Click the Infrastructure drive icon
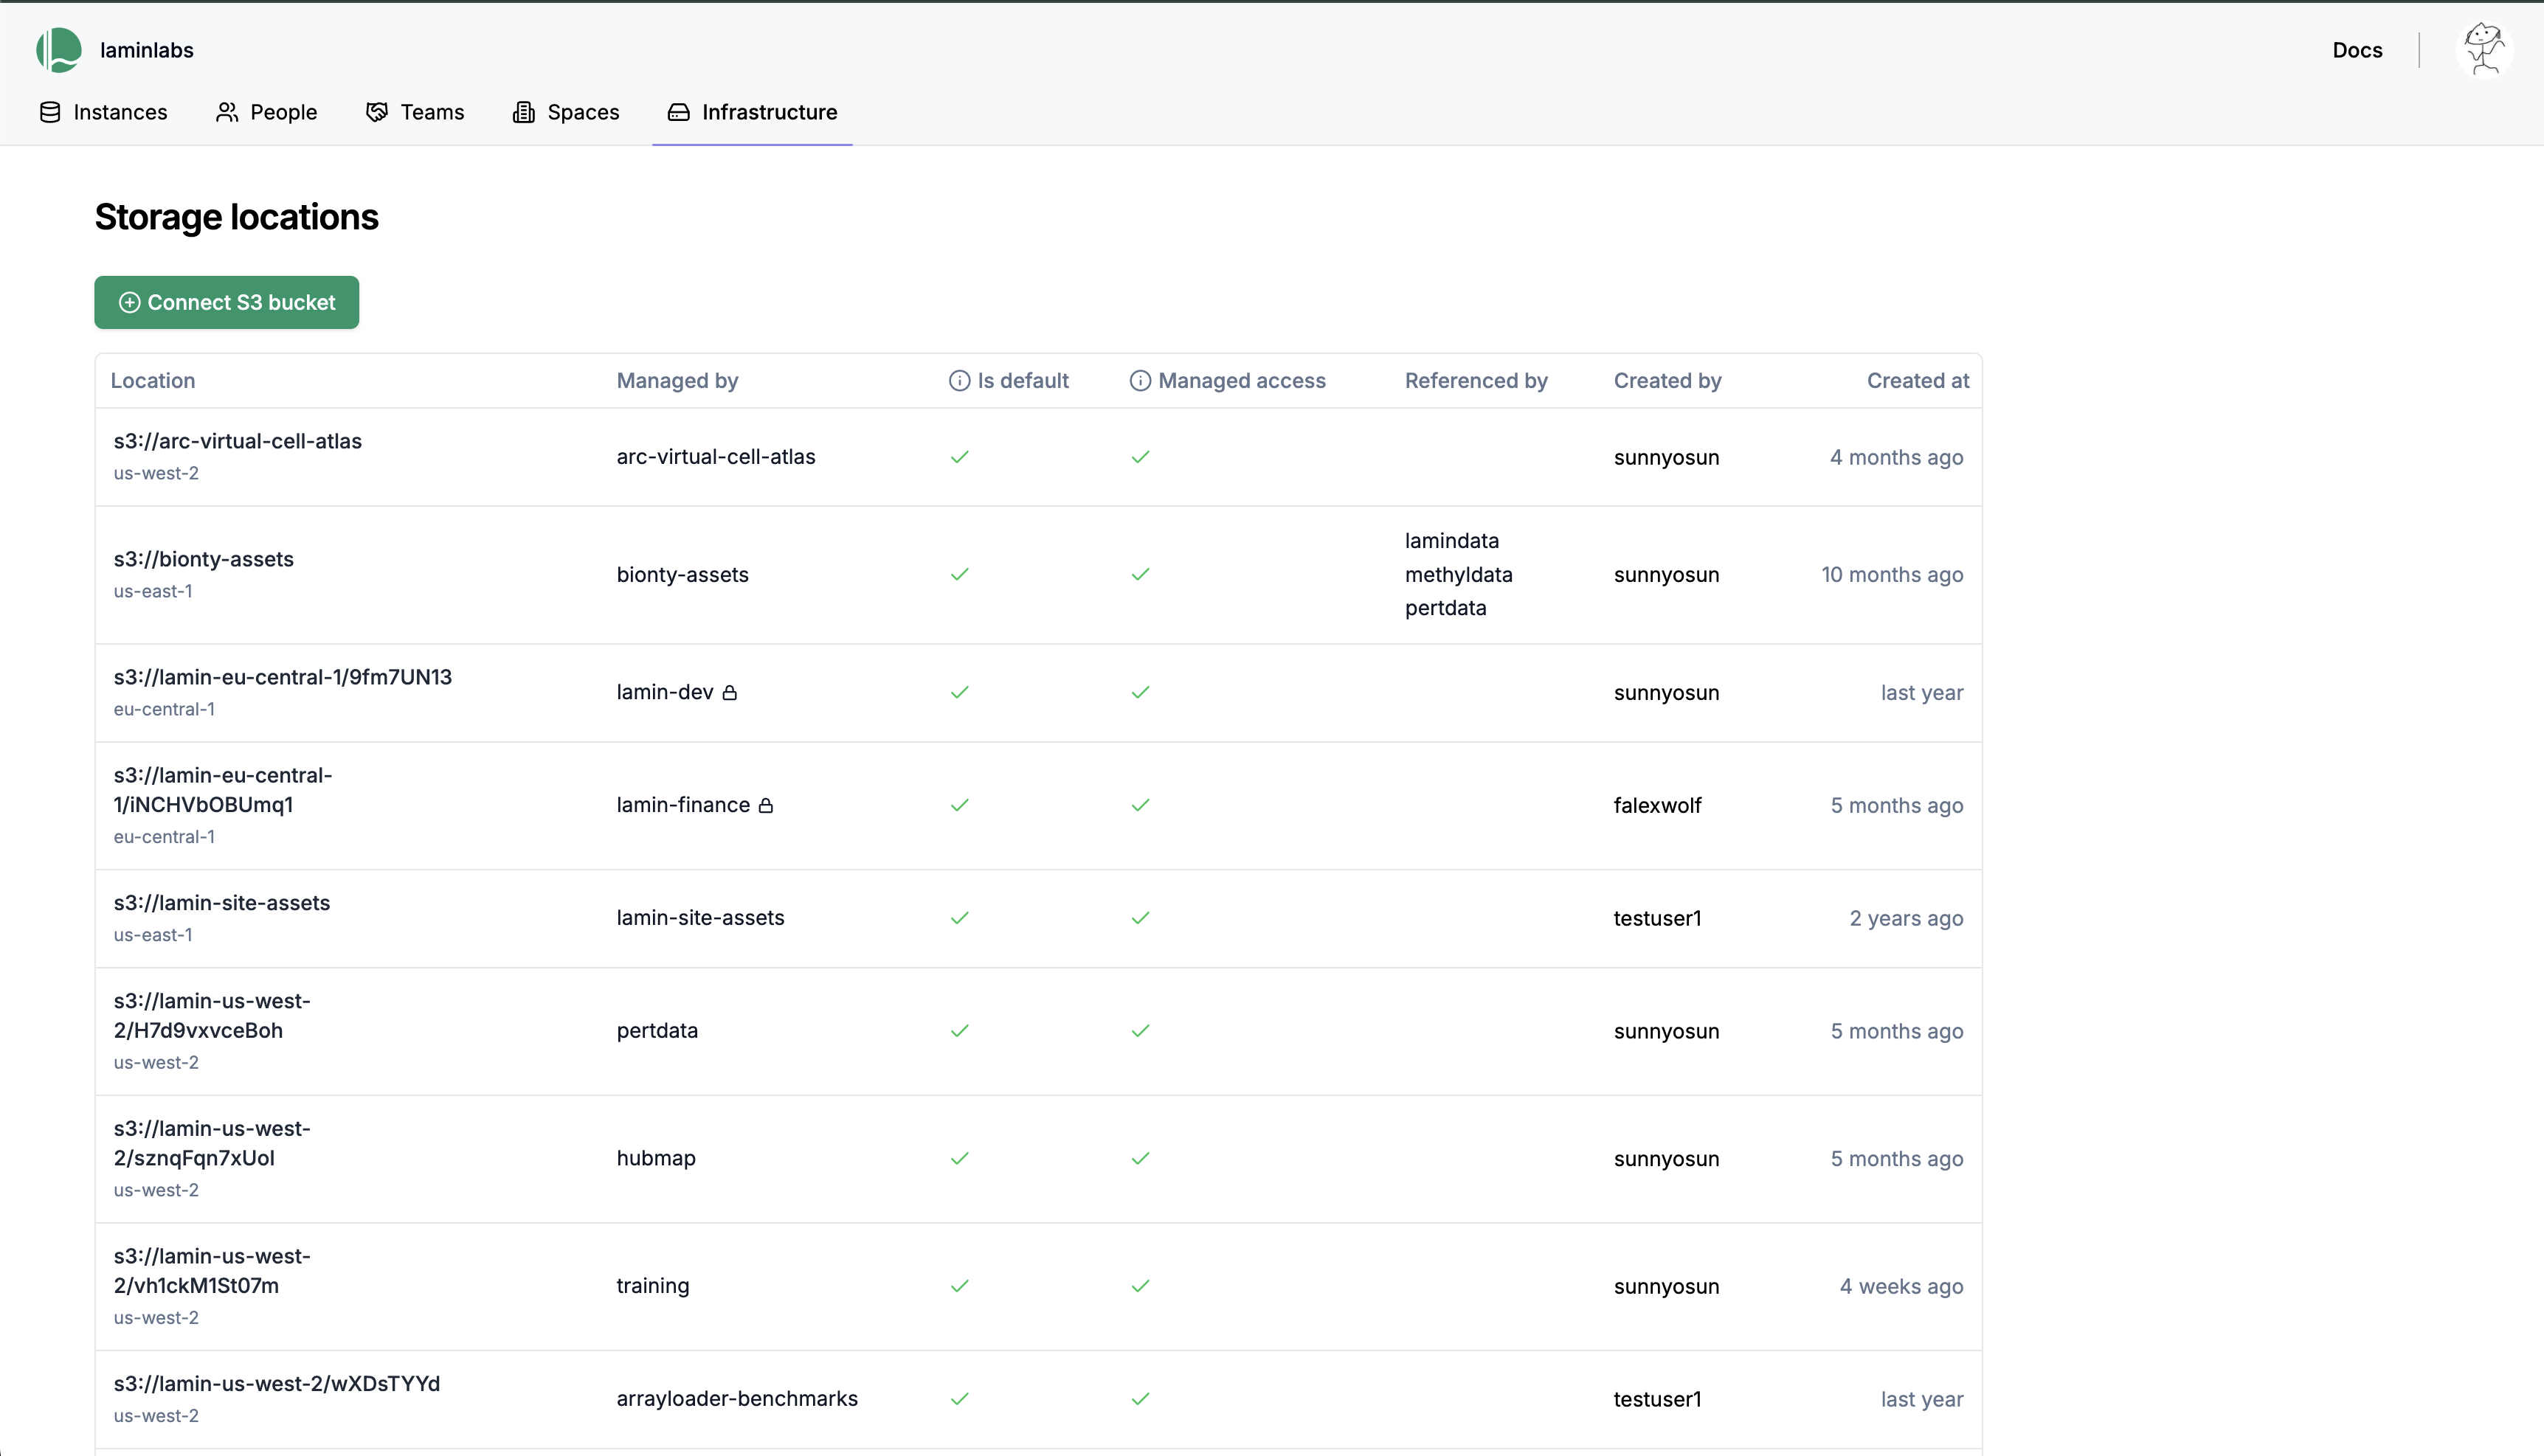 679,112
